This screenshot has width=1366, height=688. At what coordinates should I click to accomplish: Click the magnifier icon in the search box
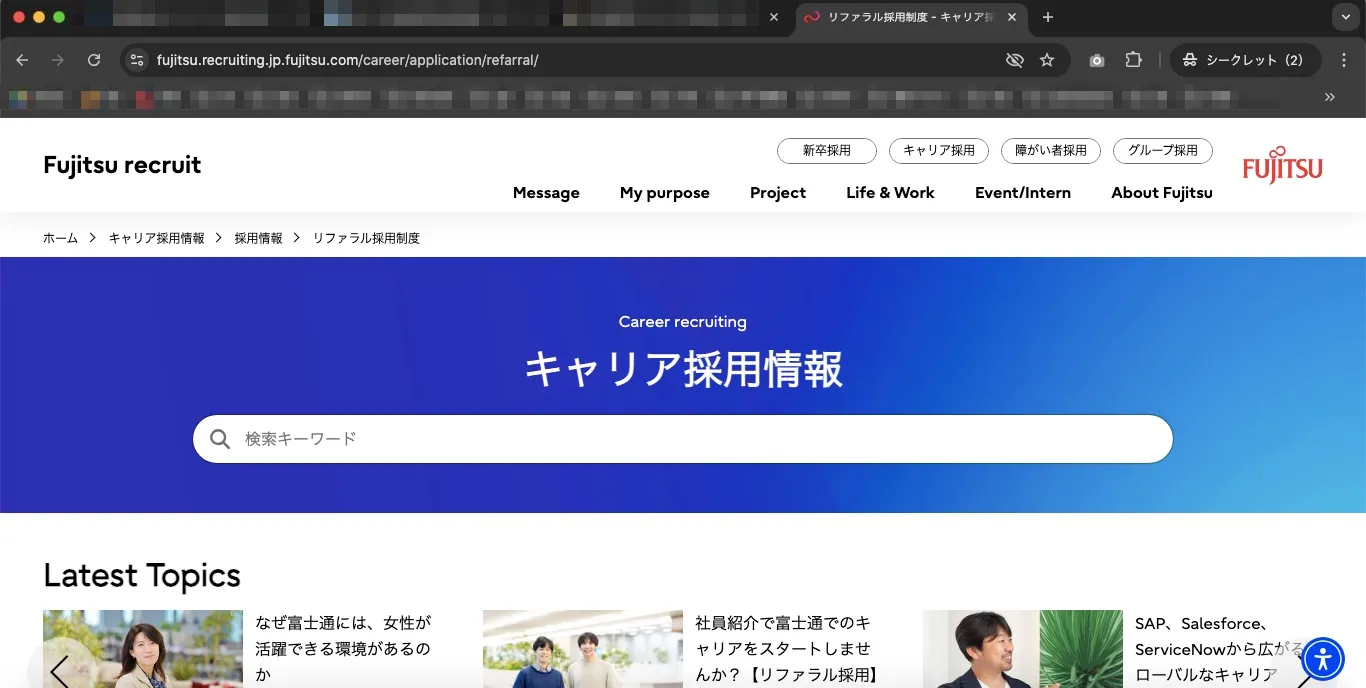[220, 439]
